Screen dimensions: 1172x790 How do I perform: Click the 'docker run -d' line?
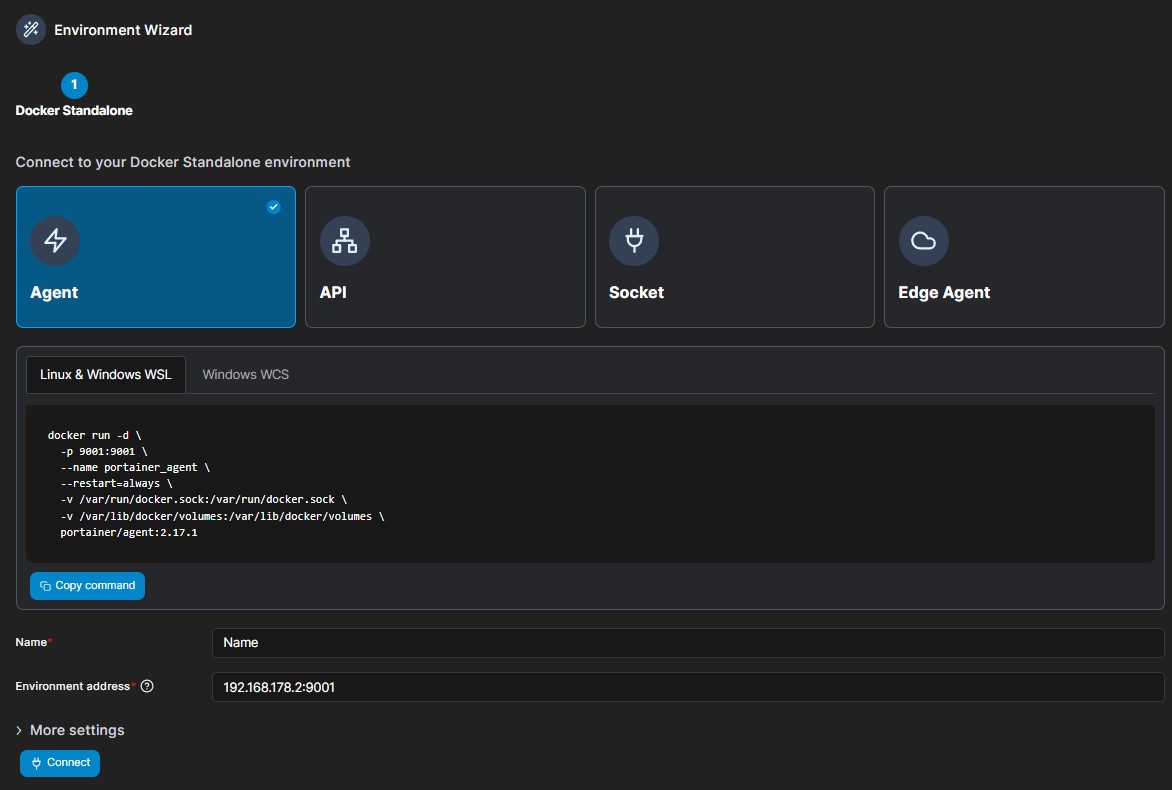tap(94, 435)
